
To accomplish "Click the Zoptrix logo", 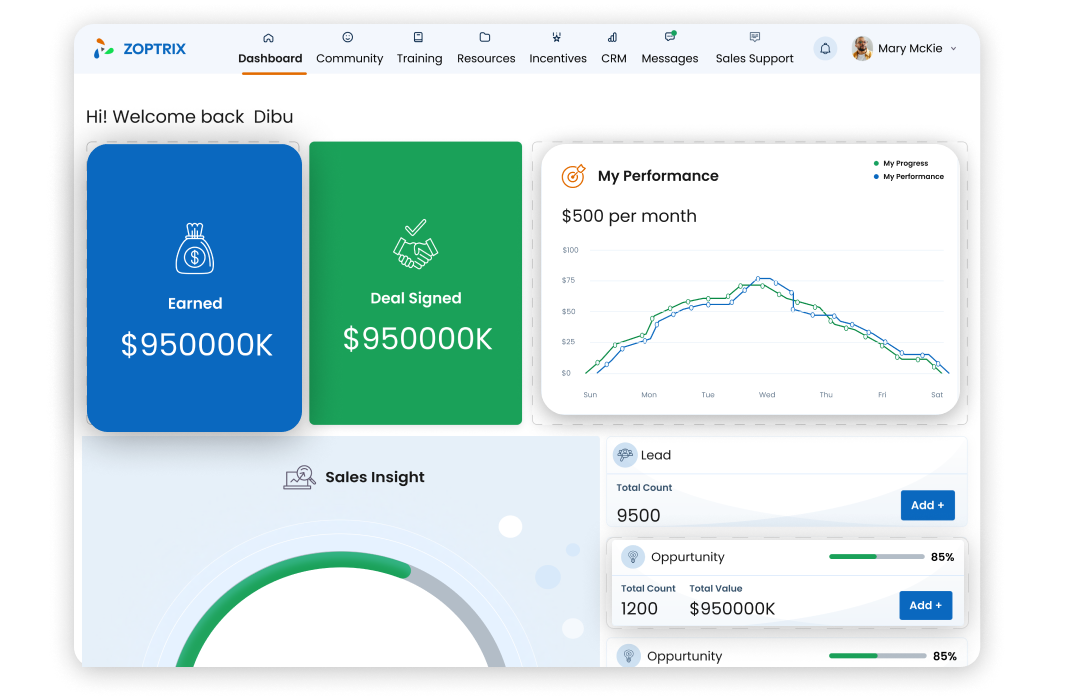I will [x=140, y=48].
